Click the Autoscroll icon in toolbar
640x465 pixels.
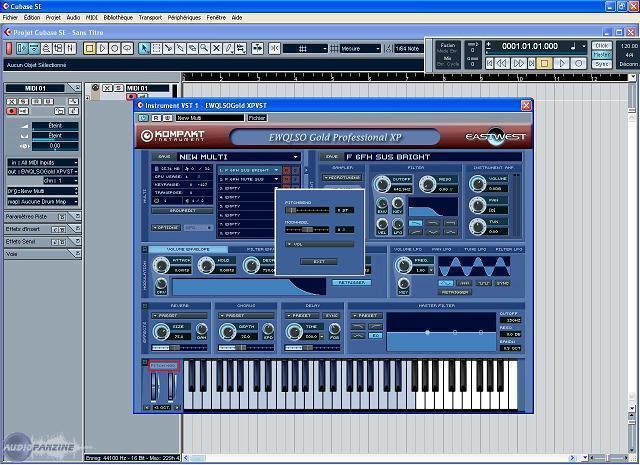[x=257, y=49]
